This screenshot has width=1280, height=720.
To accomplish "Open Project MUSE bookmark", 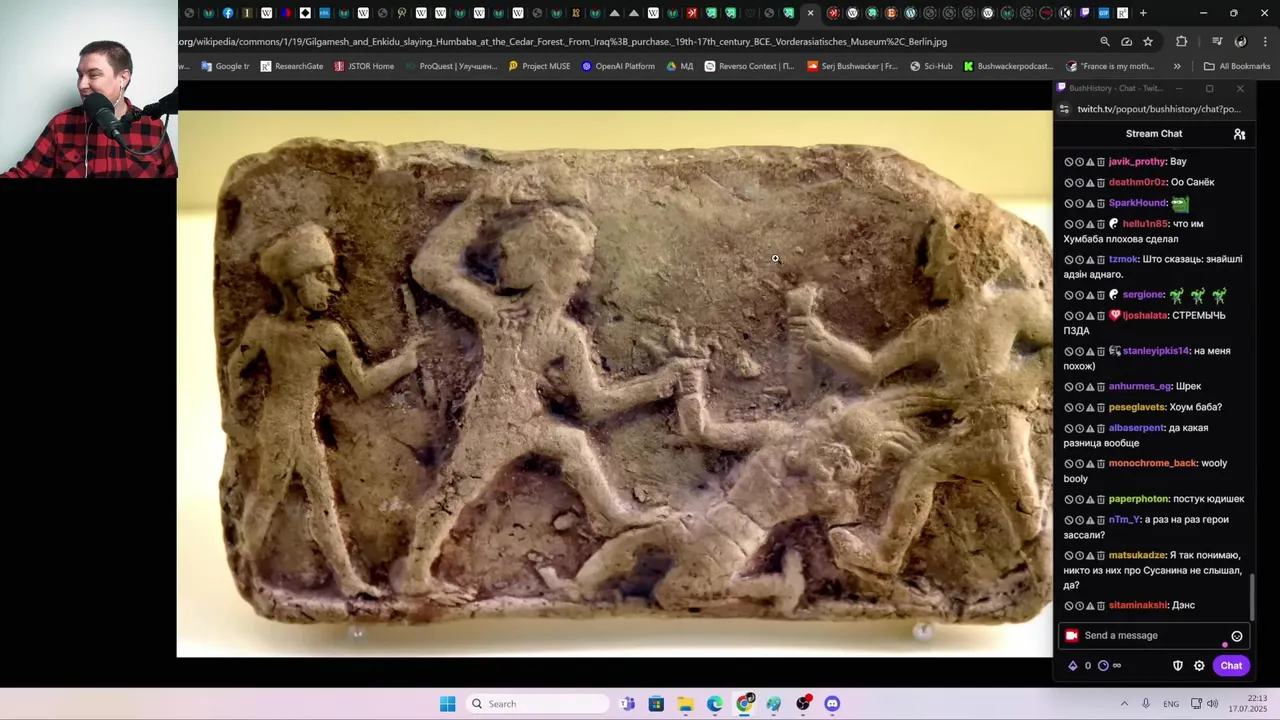I will pos(539,66).
